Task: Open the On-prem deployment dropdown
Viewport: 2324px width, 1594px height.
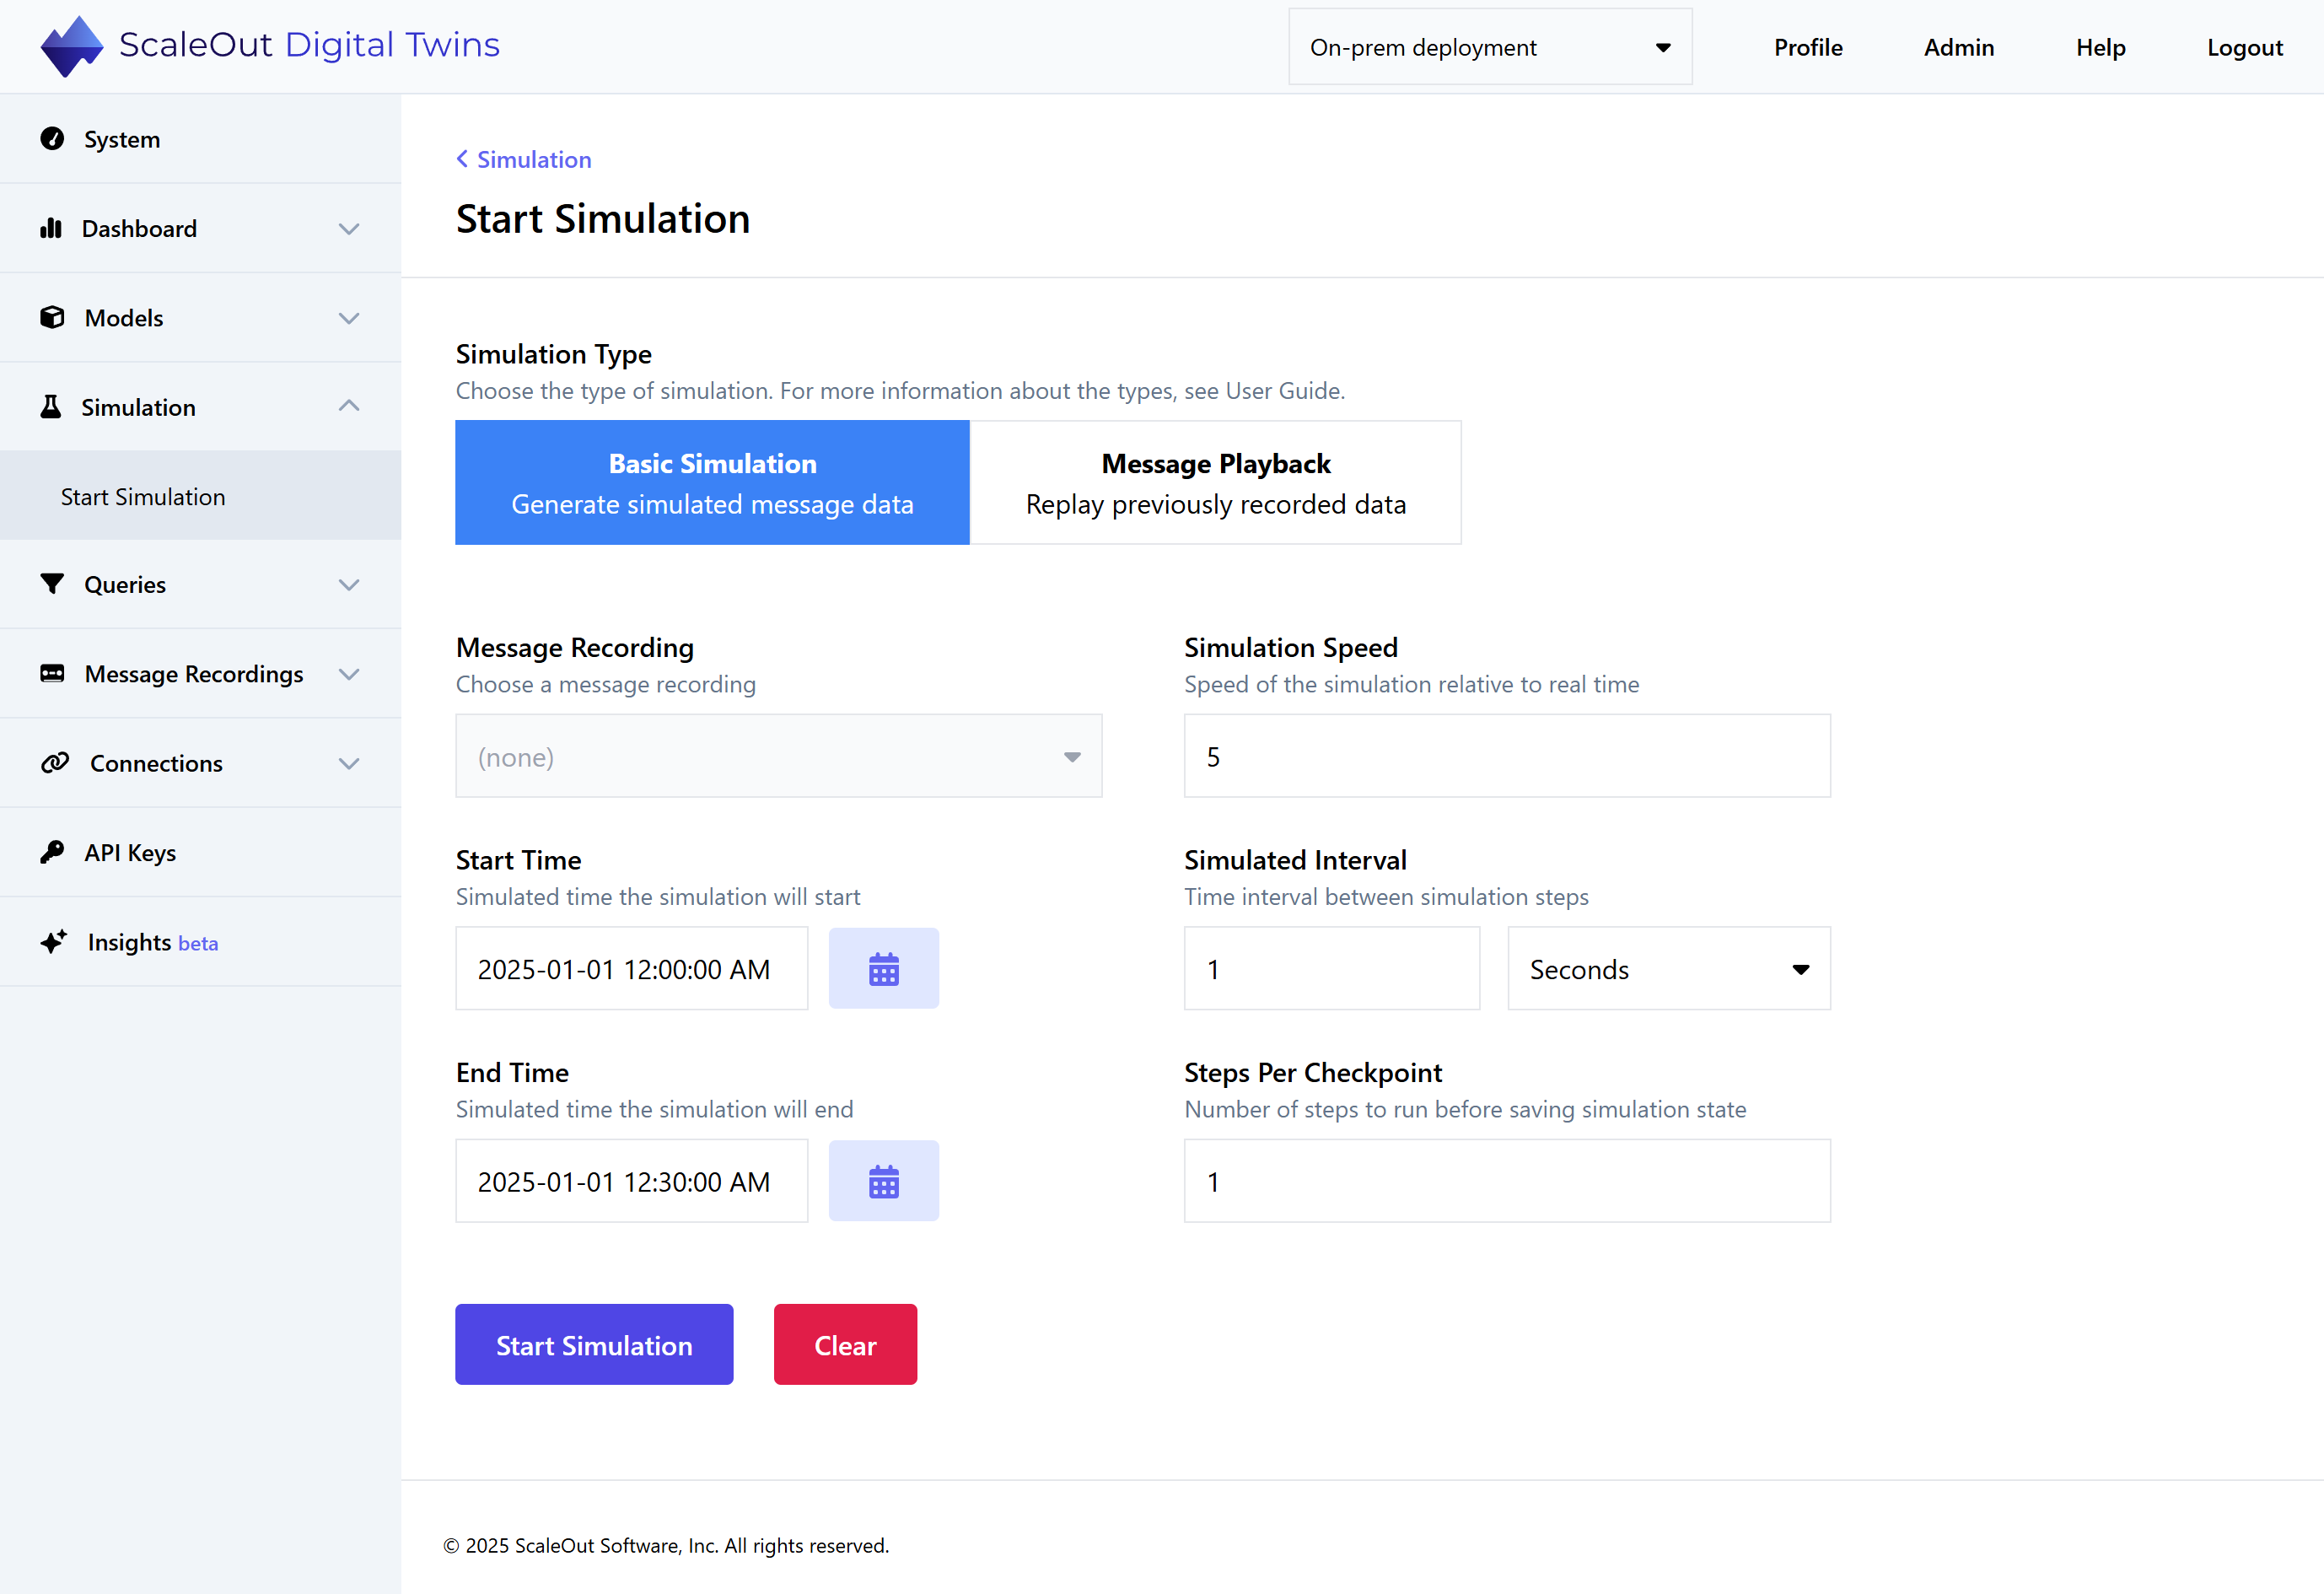Action: click(x=1490, y=47)
